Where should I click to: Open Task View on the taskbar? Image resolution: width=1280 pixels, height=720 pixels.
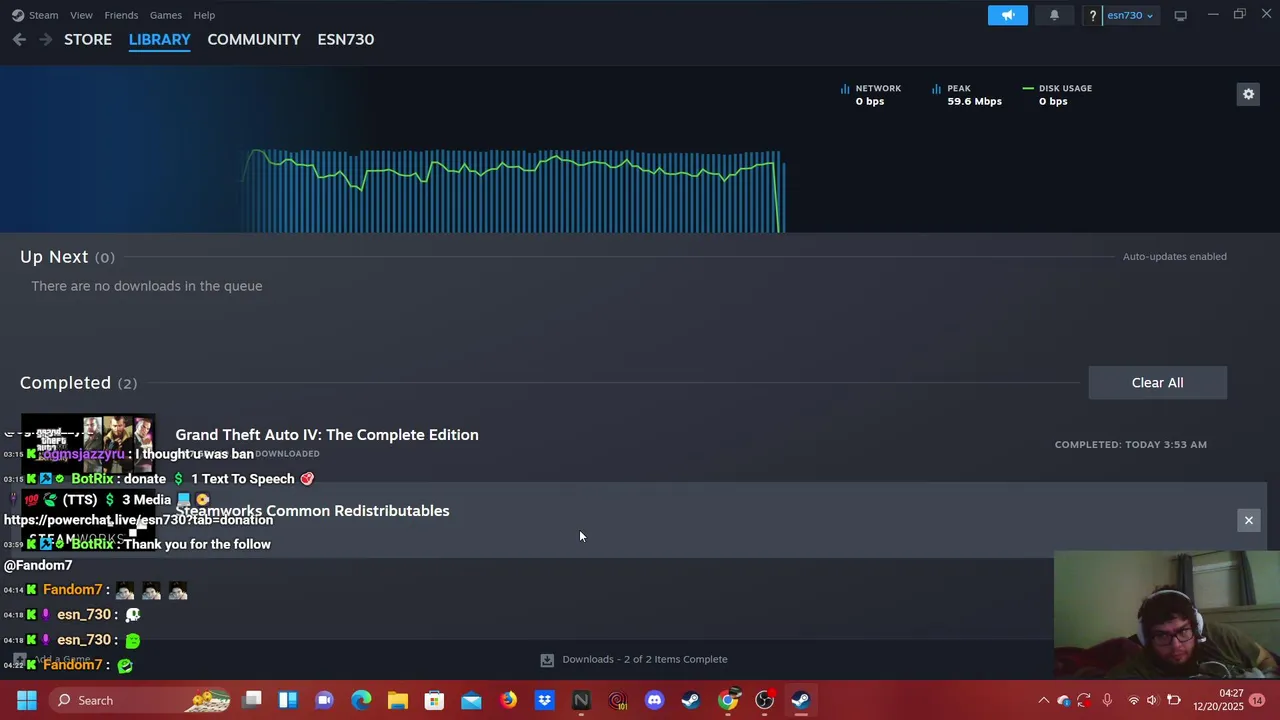click(252, 700)
